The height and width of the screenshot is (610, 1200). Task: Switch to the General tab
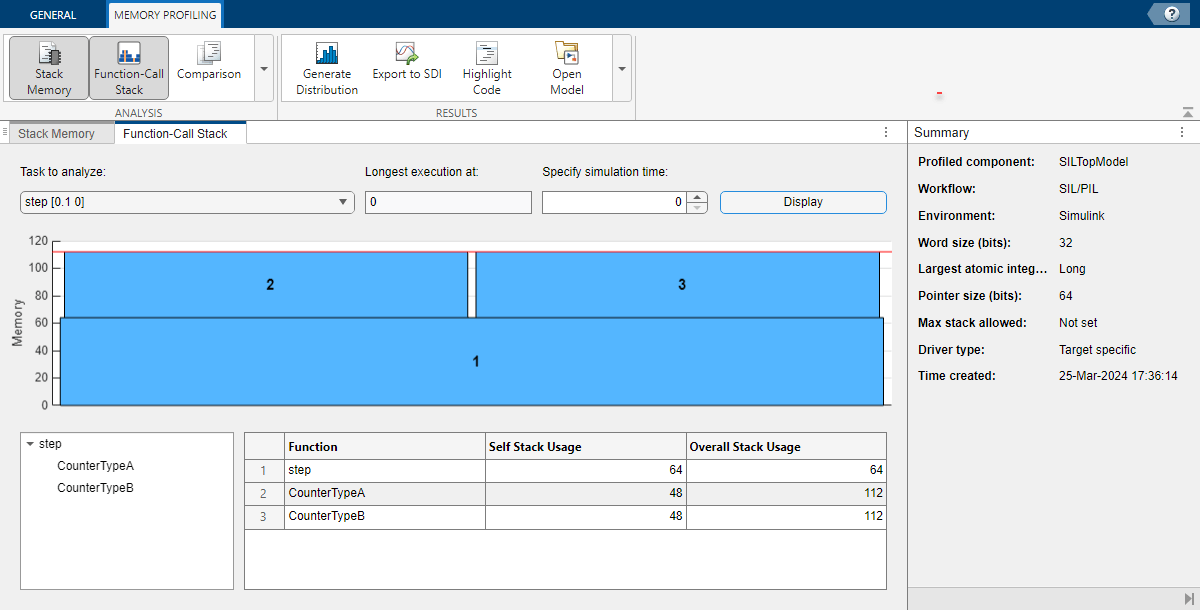click(53, 15)
